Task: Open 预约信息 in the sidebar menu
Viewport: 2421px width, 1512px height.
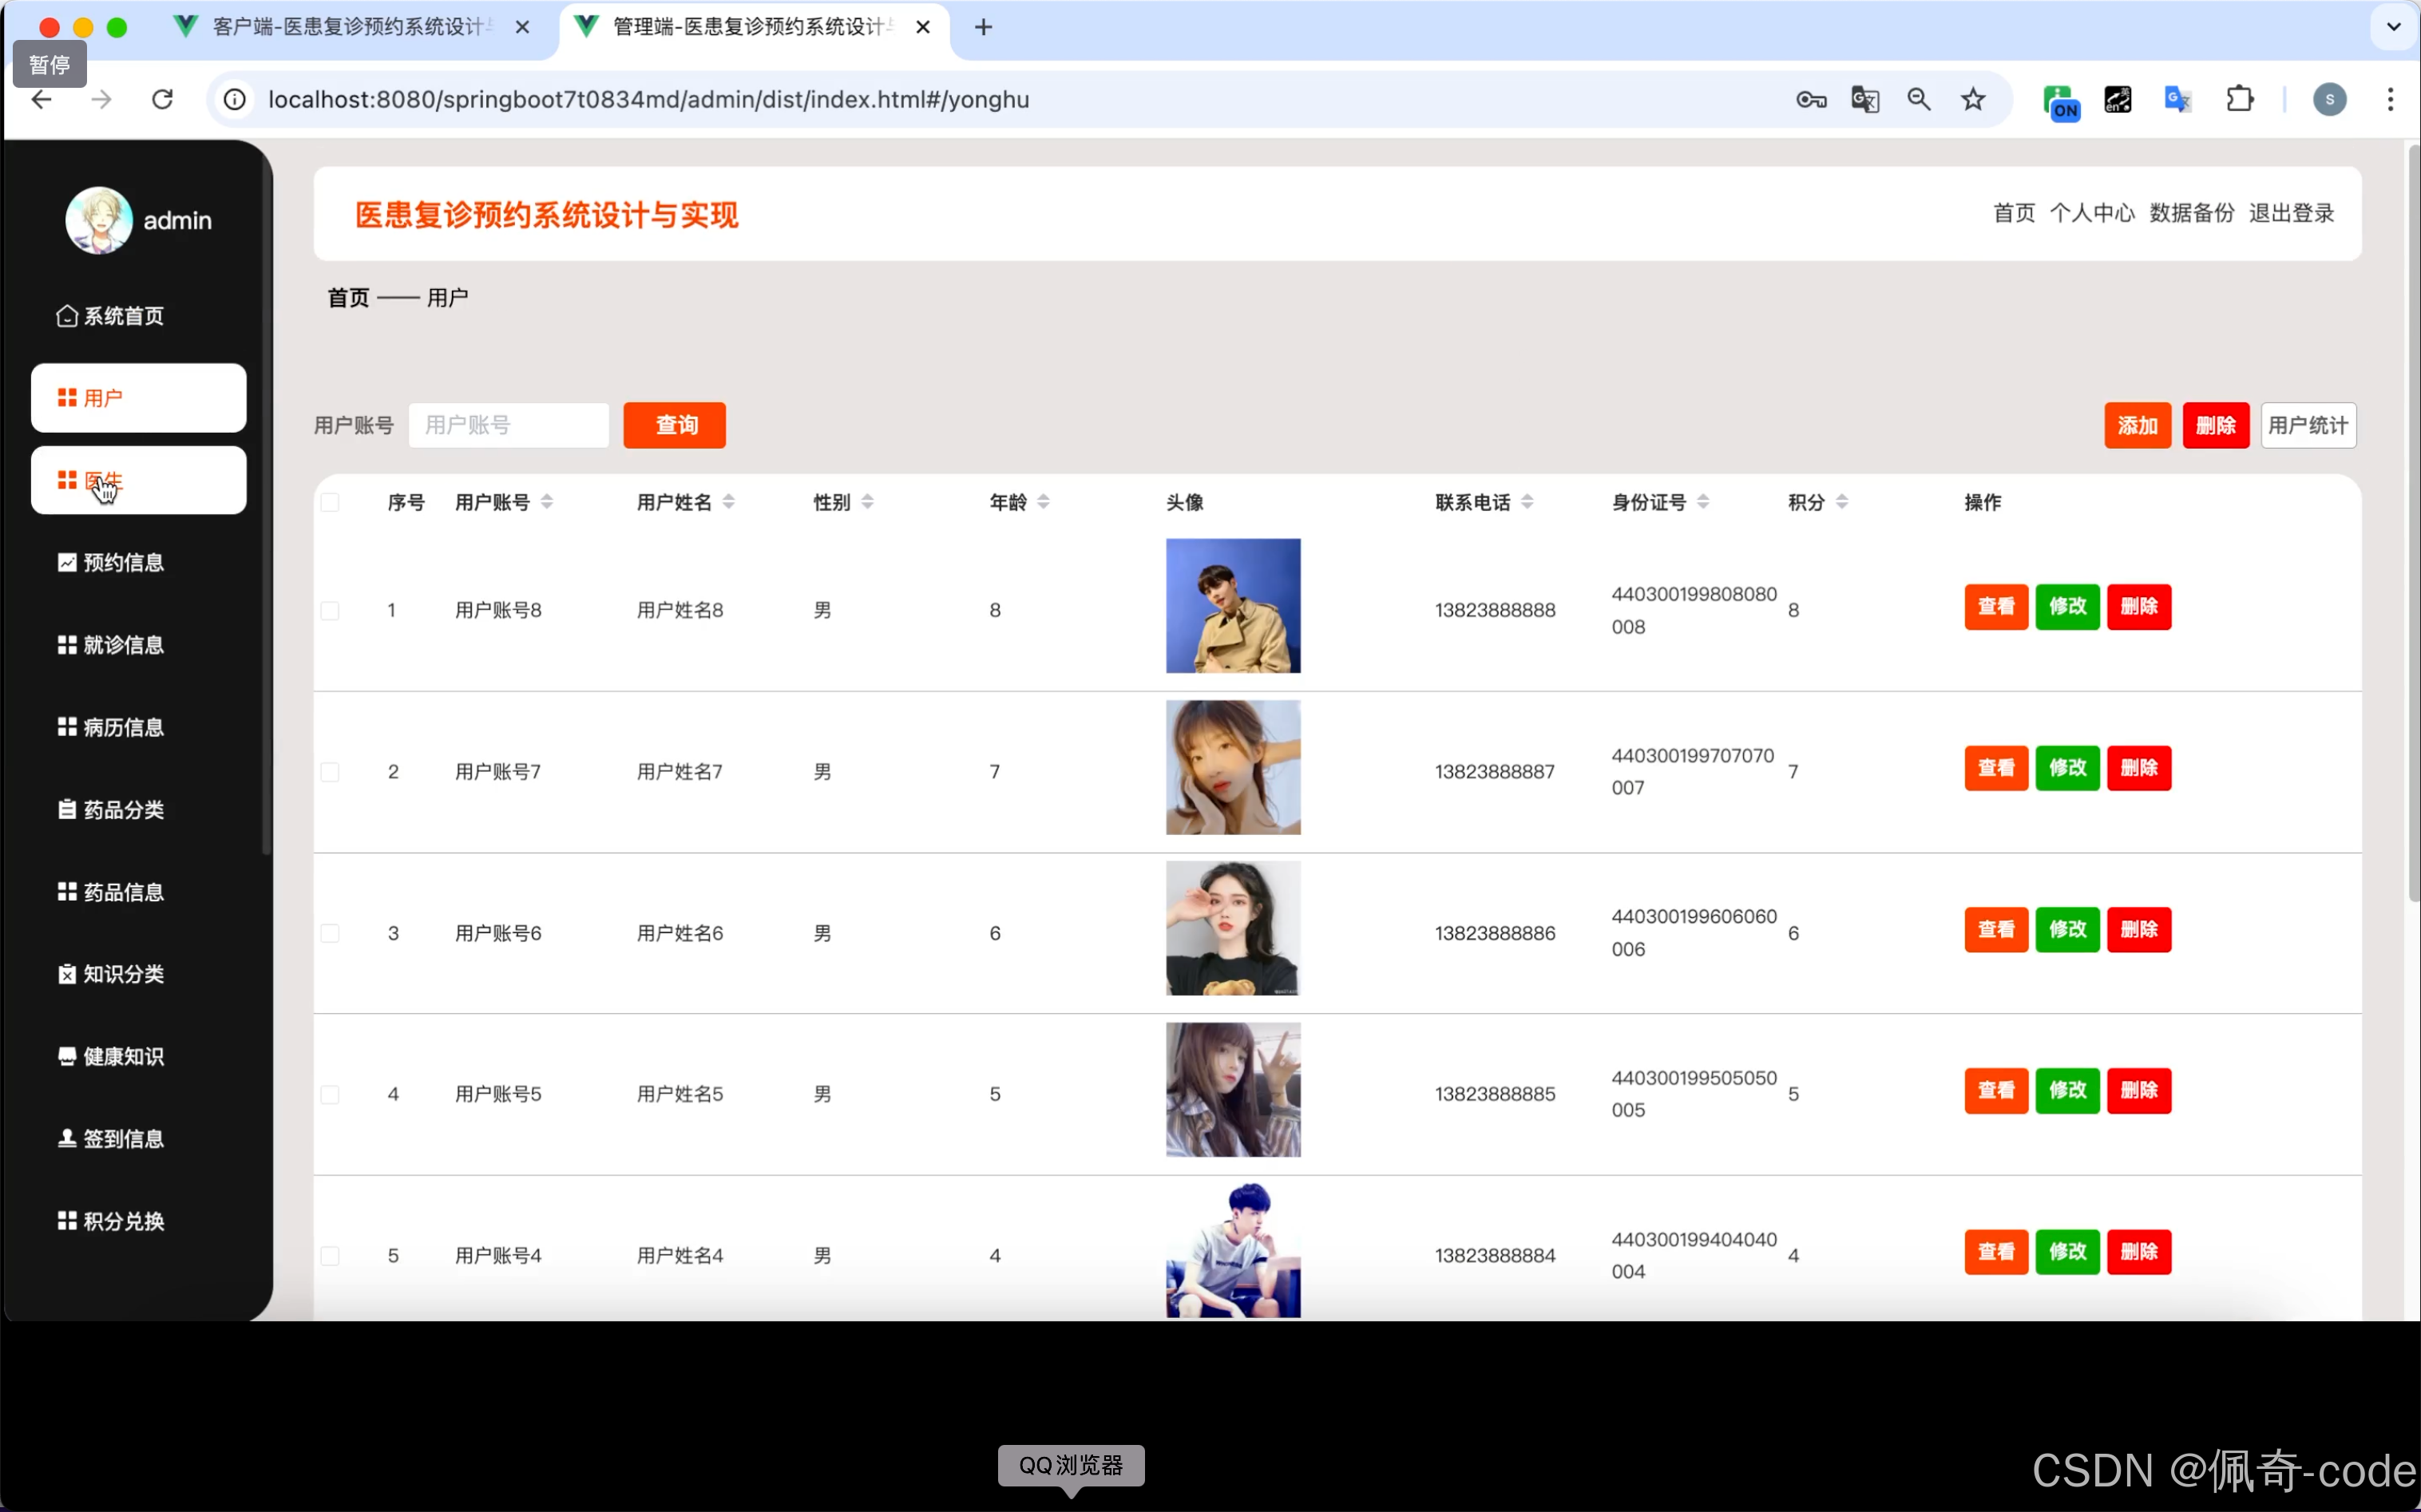Action: [x=123, y=562]
